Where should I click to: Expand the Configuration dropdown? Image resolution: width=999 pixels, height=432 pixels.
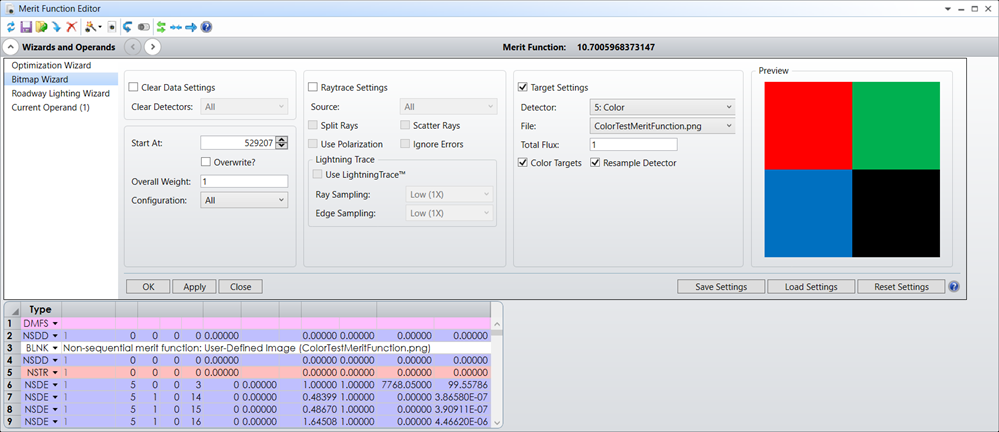coord(244,200)
